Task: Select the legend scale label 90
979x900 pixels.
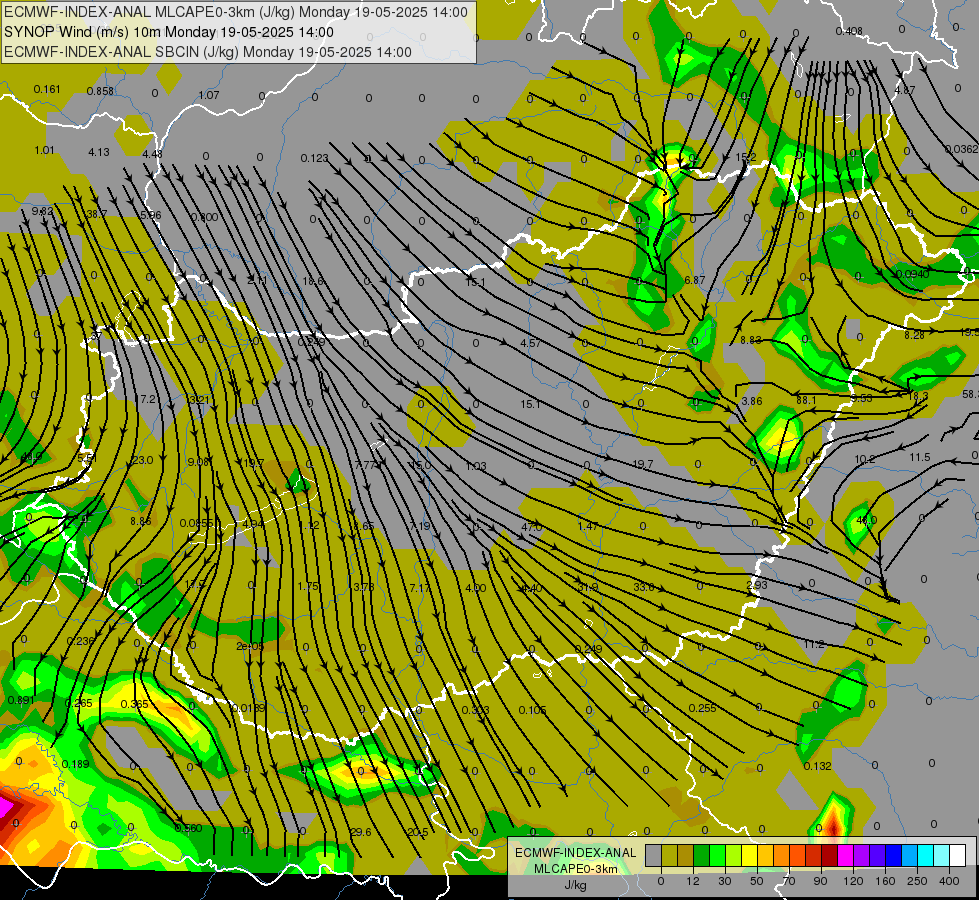Action: [x=820, y=881]
